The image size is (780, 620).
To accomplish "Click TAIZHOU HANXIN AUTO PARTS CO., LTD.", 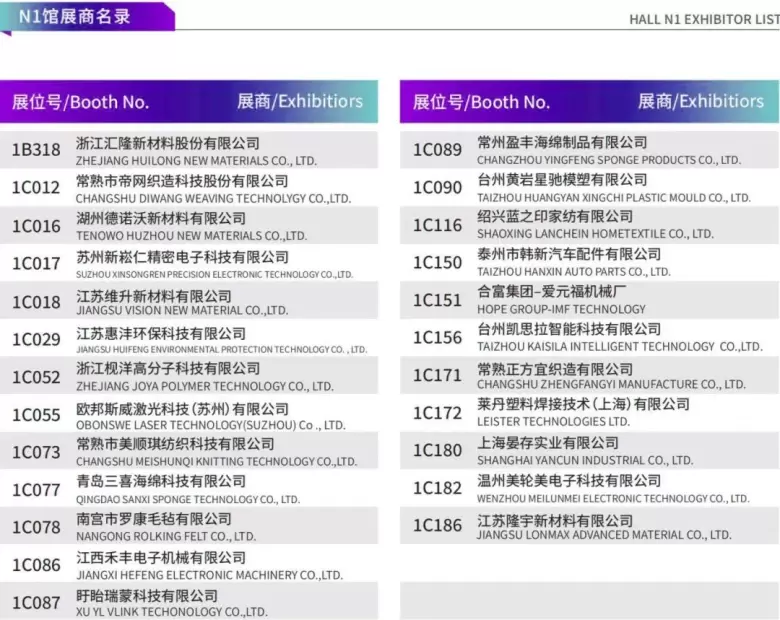I will tap(574, 272).
